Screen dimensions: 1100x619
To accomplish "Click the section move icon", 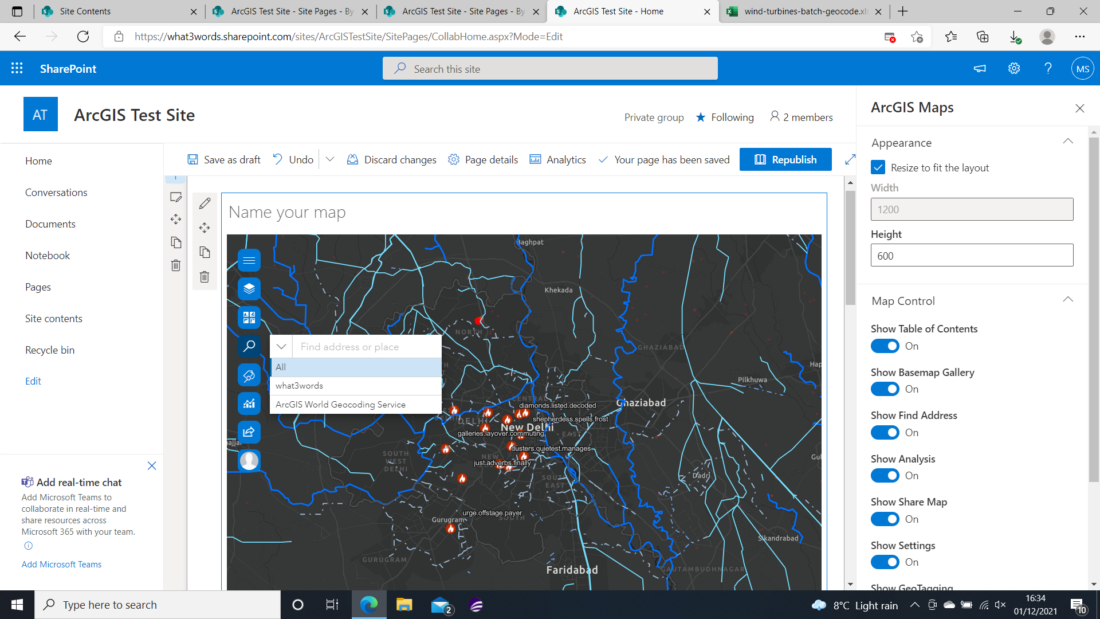I will point(176,220).
